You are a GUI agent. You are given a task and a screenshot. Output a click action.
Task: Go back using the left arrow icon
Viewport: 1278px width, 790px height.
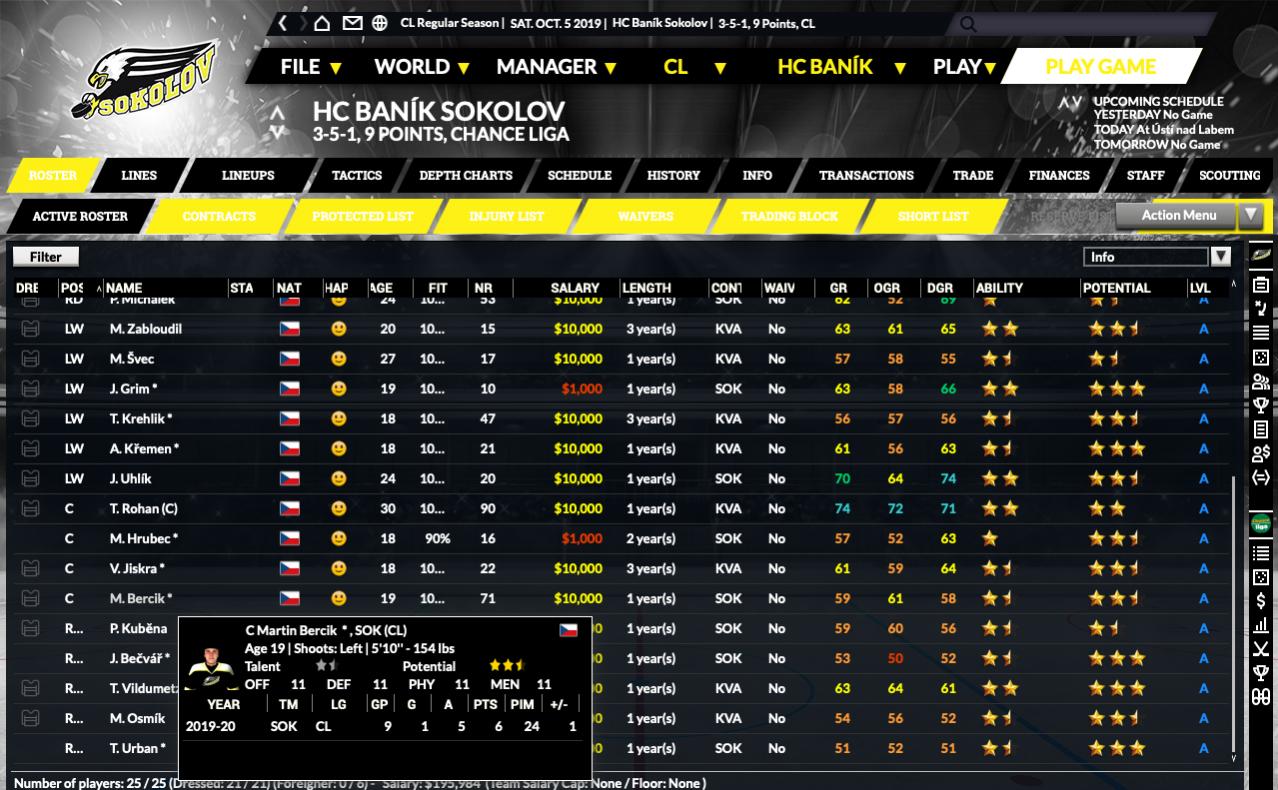[284, 23]
